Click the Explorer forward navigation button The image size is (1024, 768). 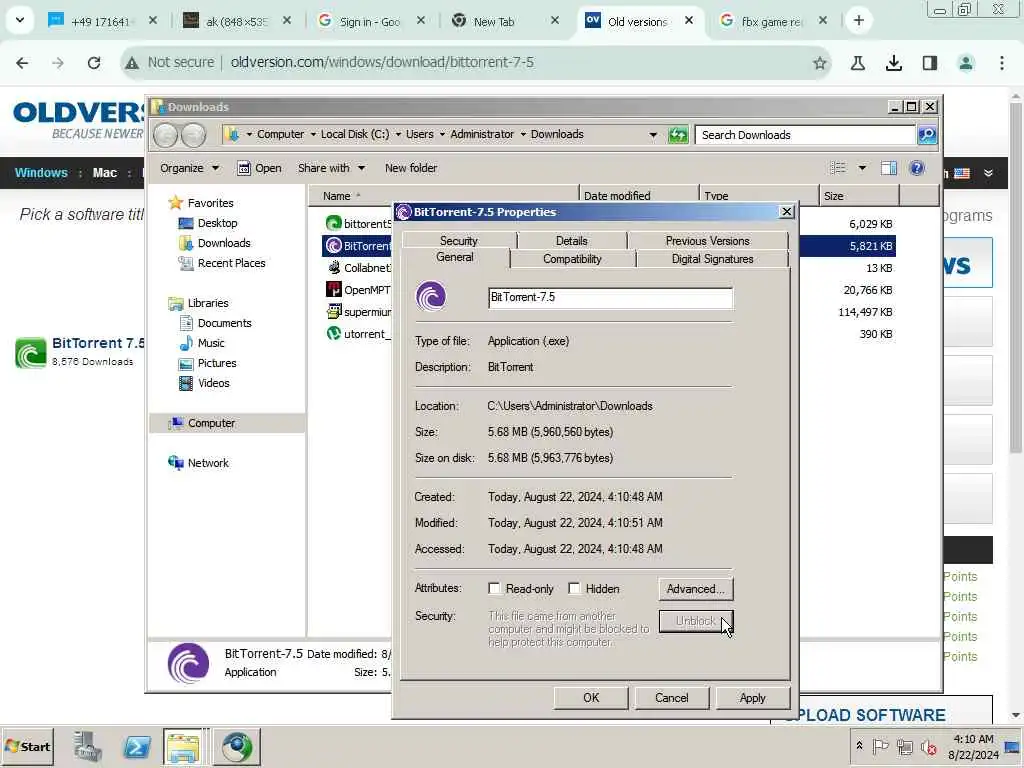(193, 135)
